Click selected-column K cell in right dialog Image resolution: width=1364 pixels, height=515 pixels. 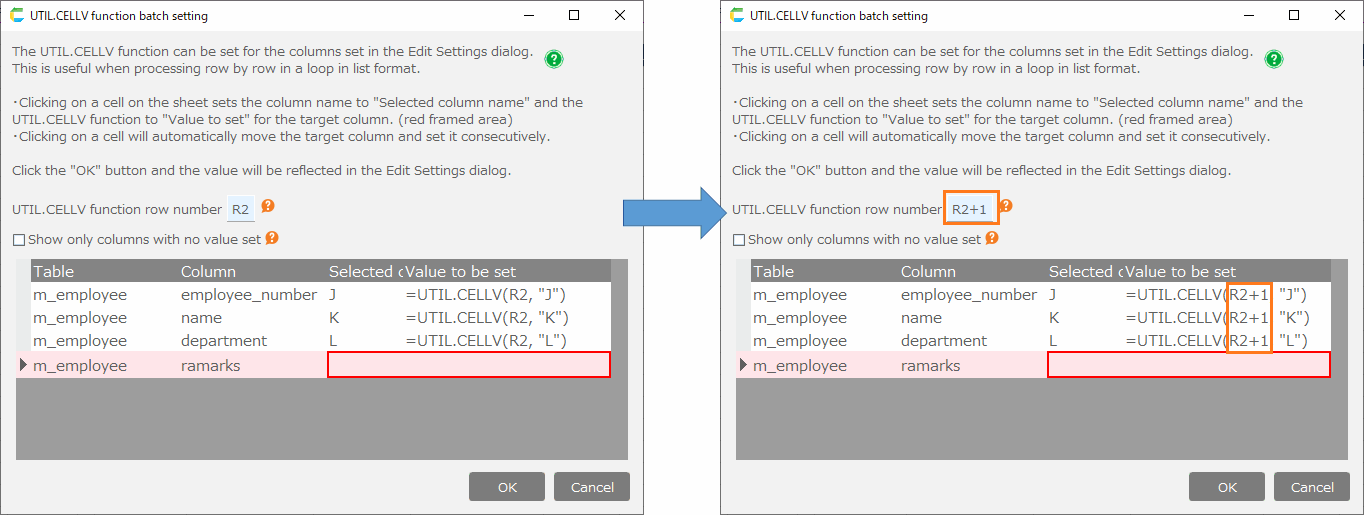point(1084,317)
